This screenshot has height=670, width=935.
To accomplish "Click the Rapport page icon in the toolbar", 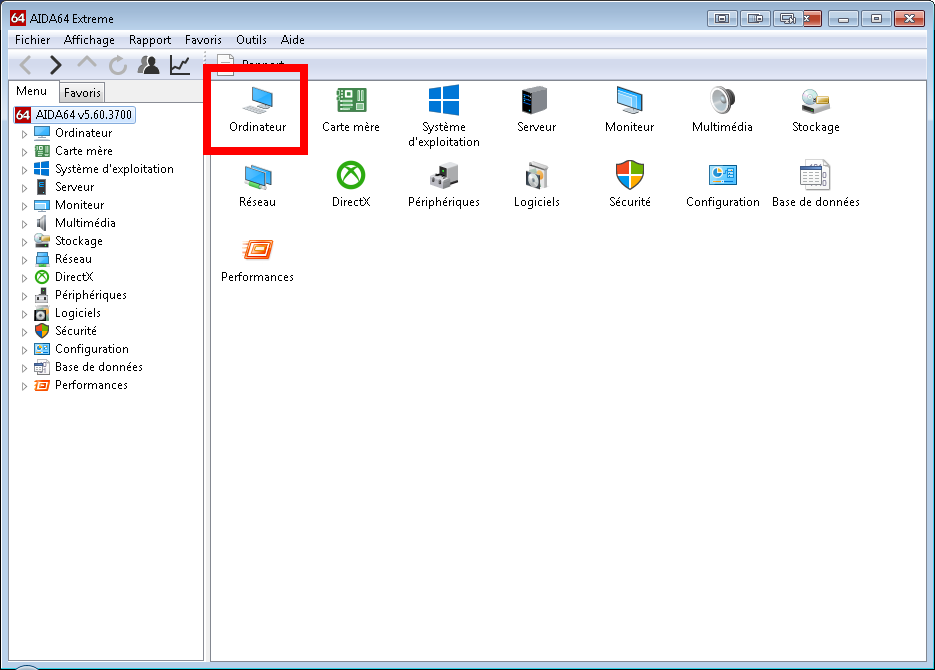I will point(225,65).
